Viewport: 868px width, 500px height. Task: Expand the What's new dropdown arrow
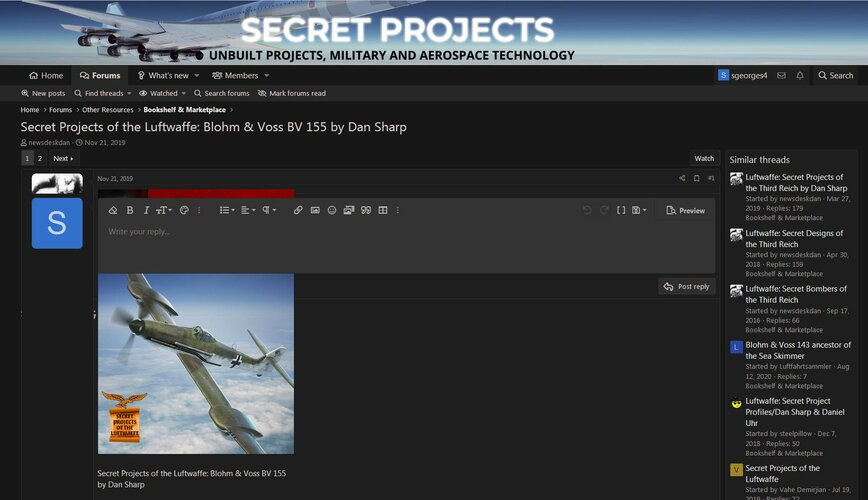pyautogui.click(x=197, y=76)
